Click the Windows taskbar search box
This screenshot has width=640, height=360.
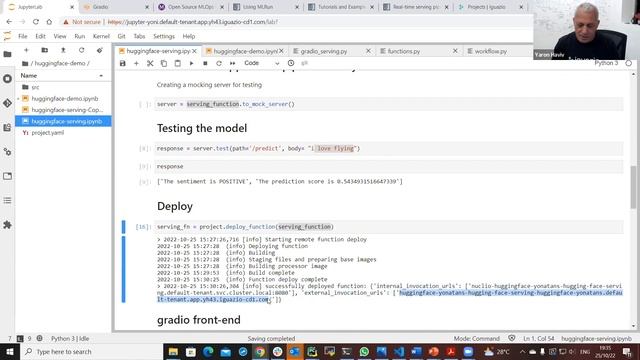(91, 351)
